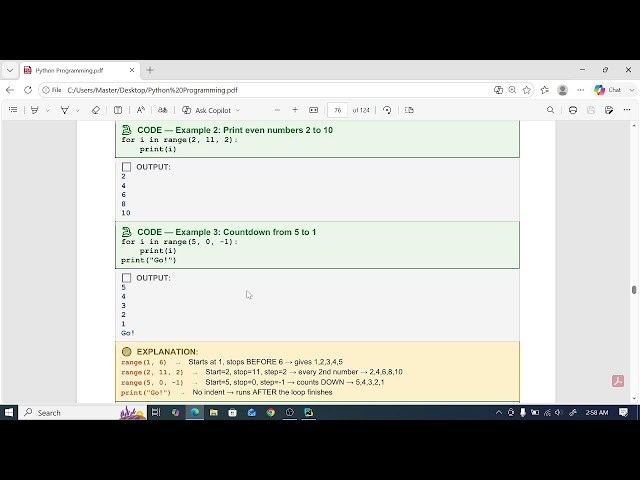Select the Highlight tool in PDF toolbar

(x=35, y=110)
